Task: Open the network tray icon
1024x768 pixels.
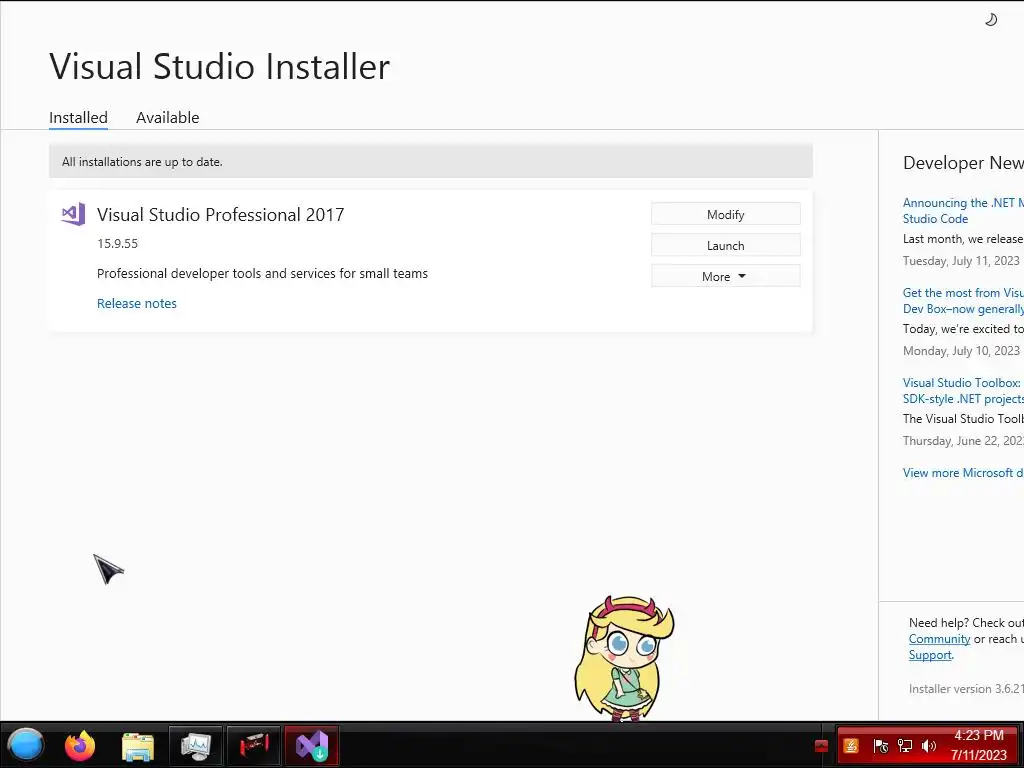Action: tap(904, 746)
